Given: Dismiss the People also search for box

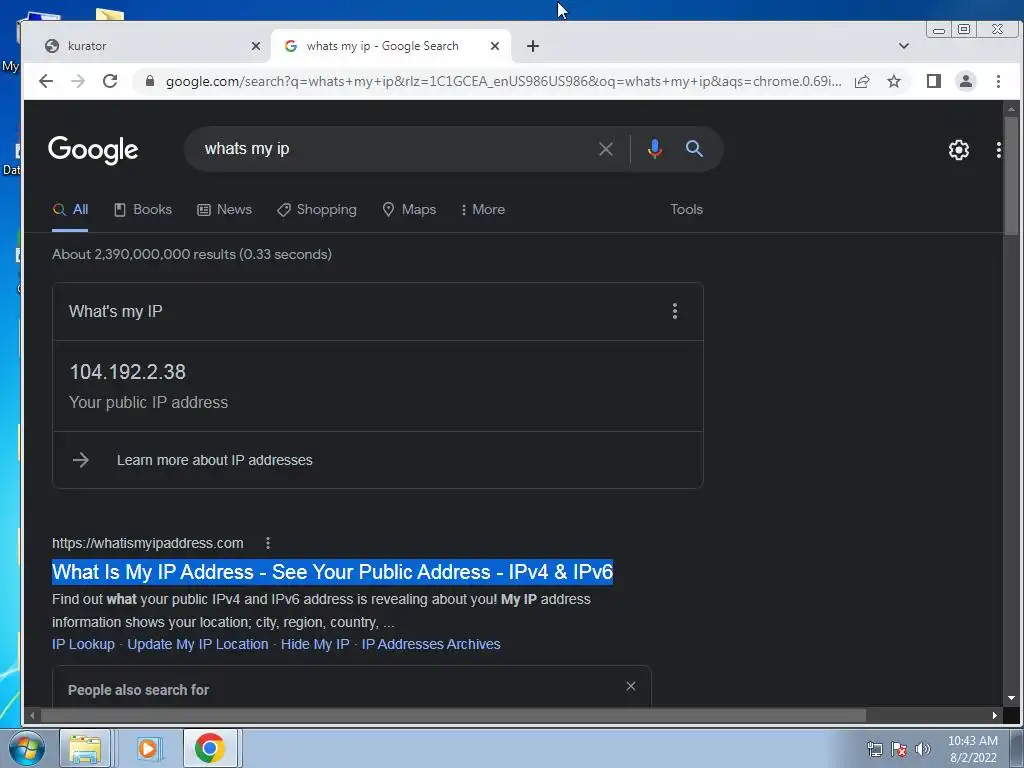Looking at the screenshot, I should 631,686.
